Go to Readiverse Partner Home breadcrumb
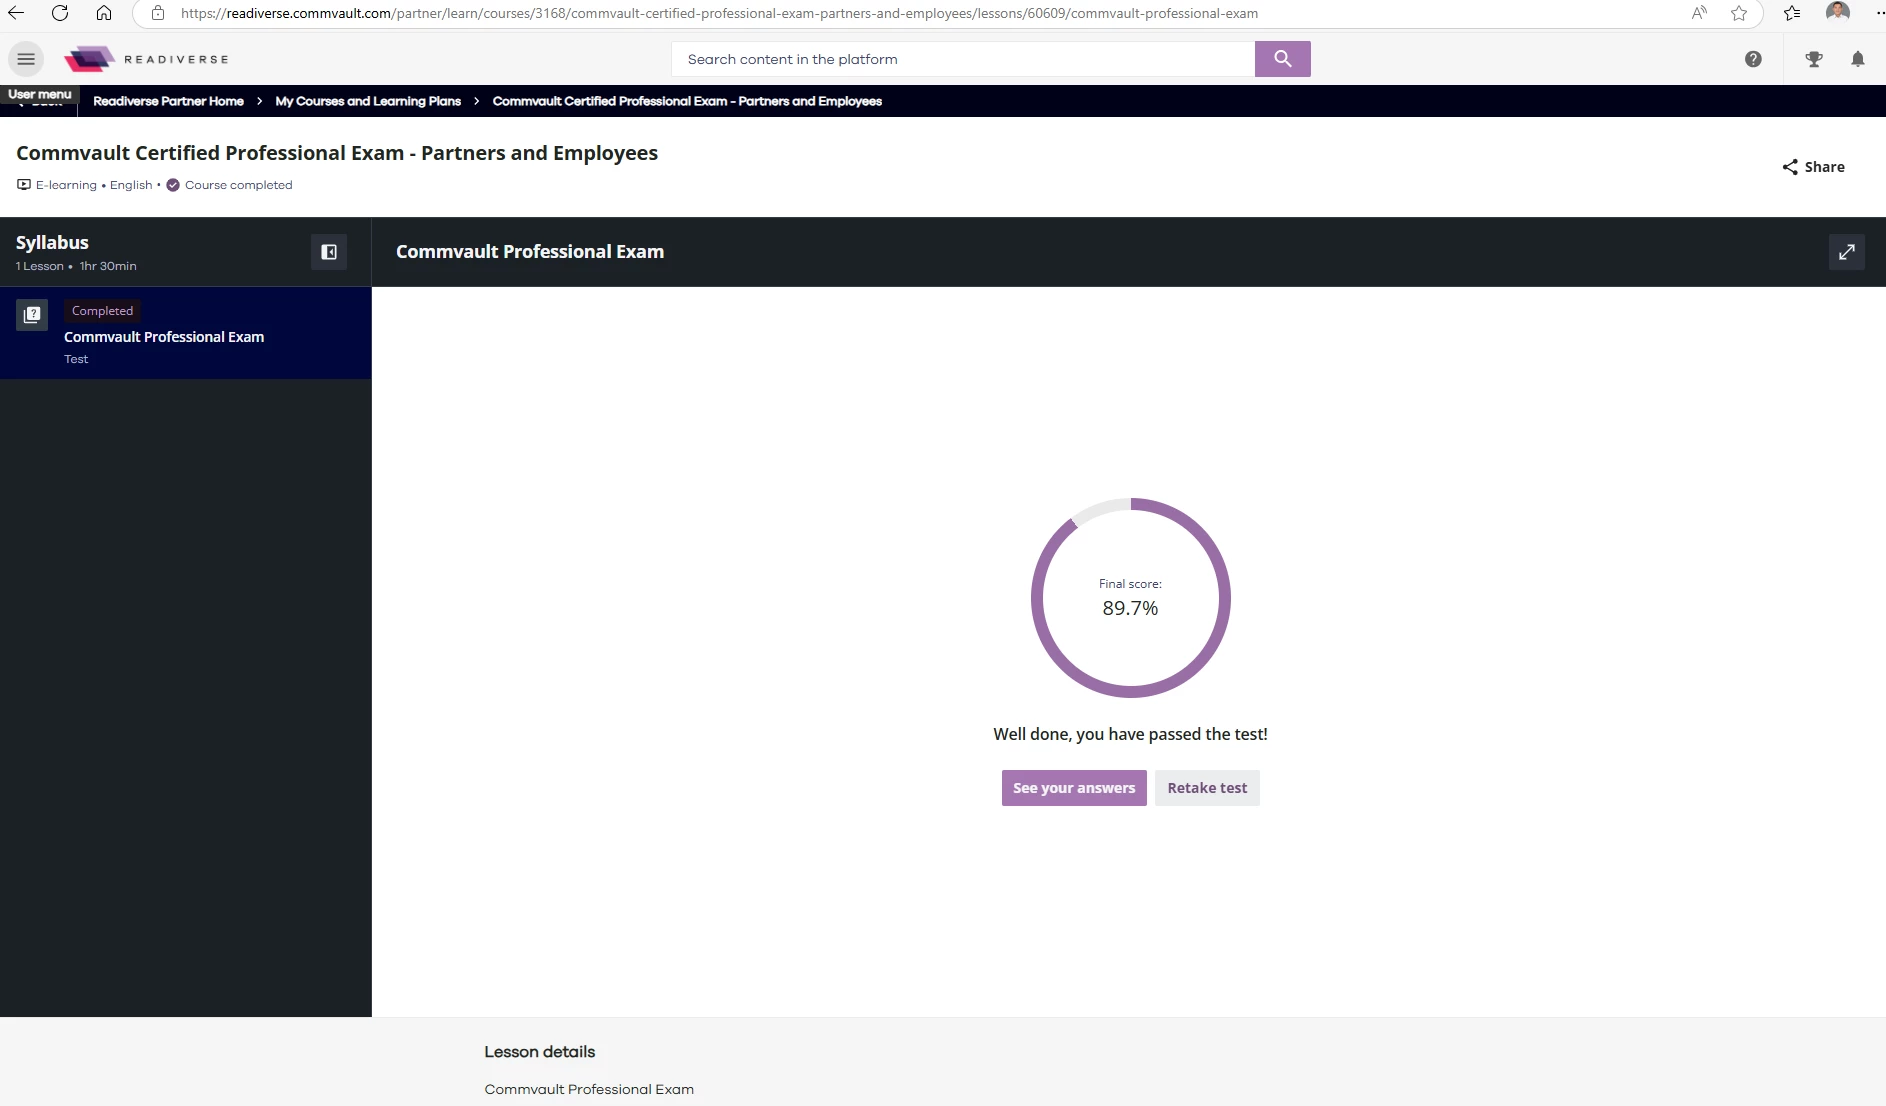 click(x=168, y=101)
